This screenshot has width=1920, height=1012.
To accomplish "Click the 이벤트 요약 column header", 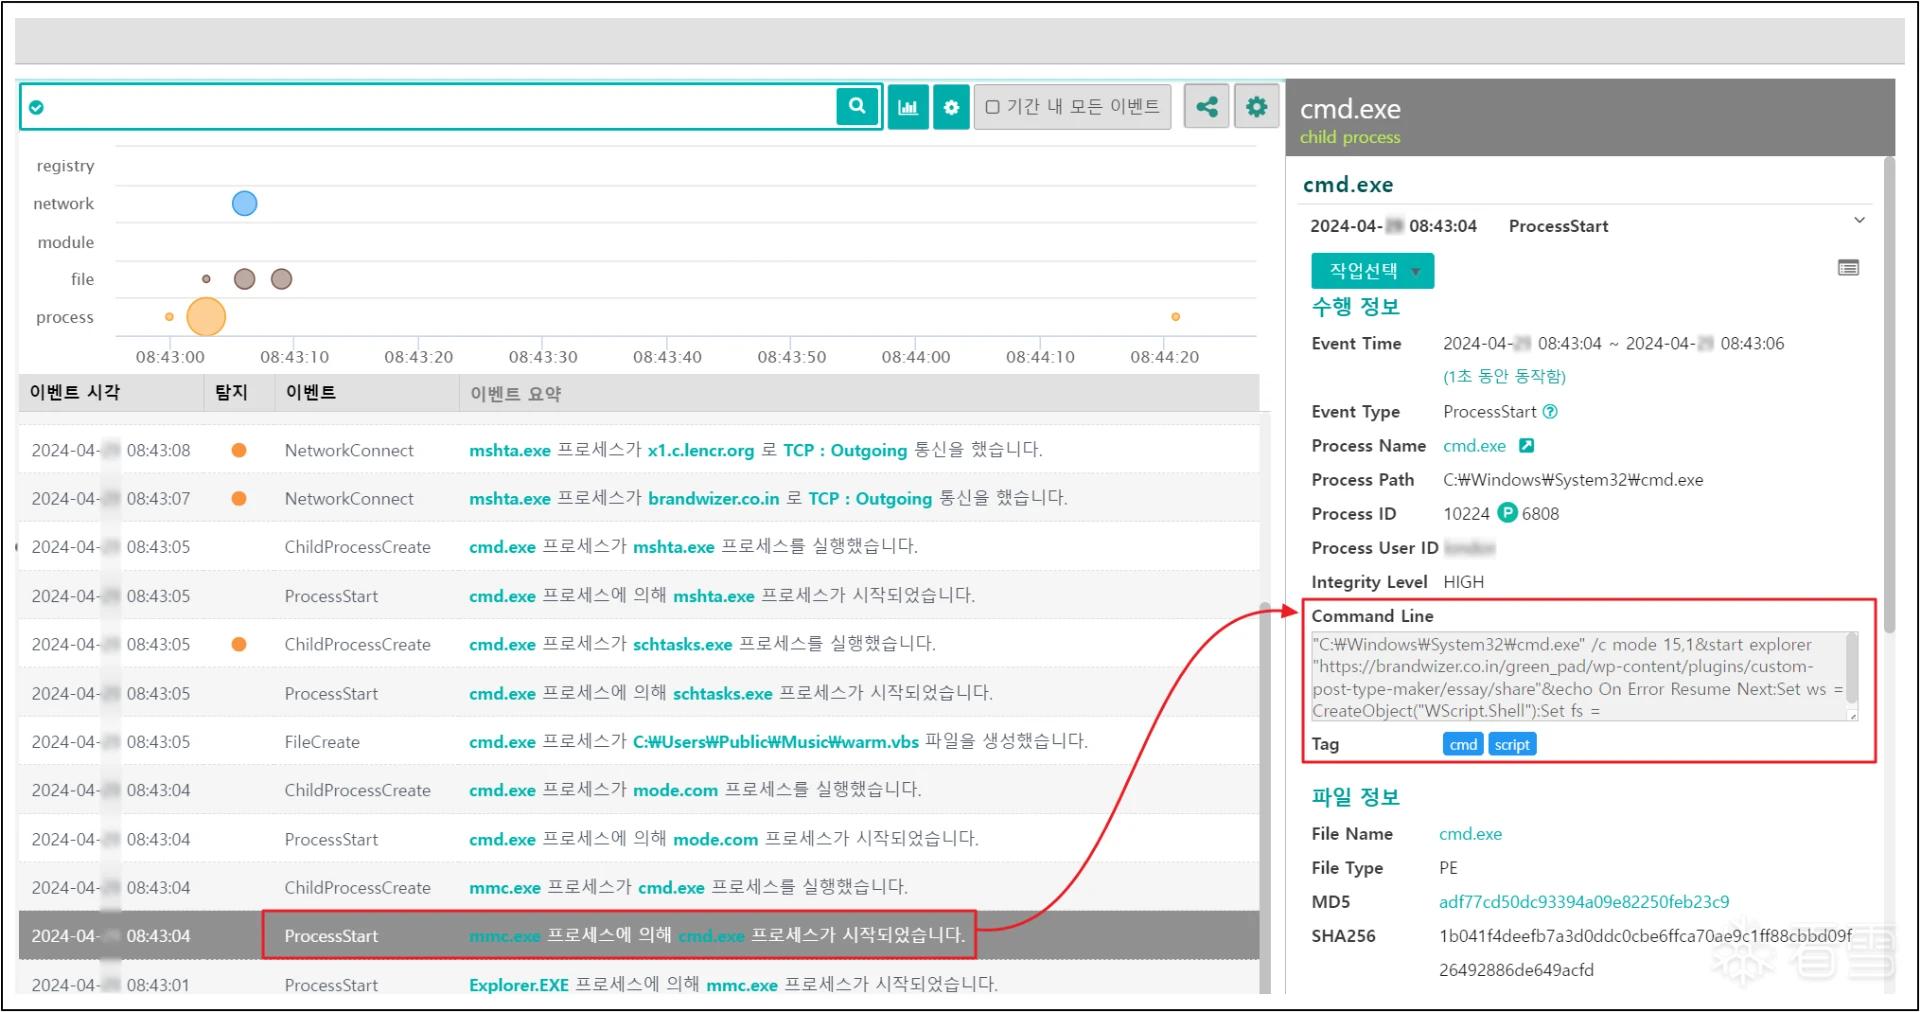I will (x=516, y=394).
